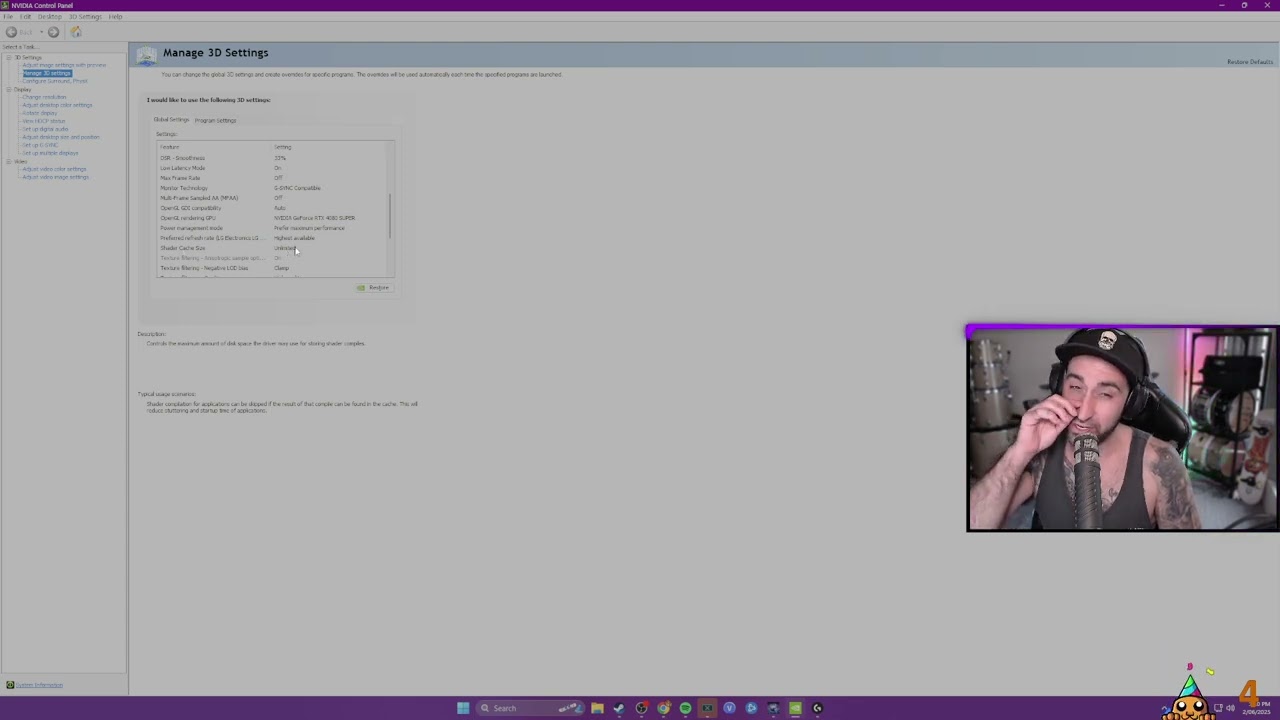The height and width of the screenshot is (720, 1280).
Task: Select Adjust image settings with preview
Action: pyautogui.click(x=64, y=65)
